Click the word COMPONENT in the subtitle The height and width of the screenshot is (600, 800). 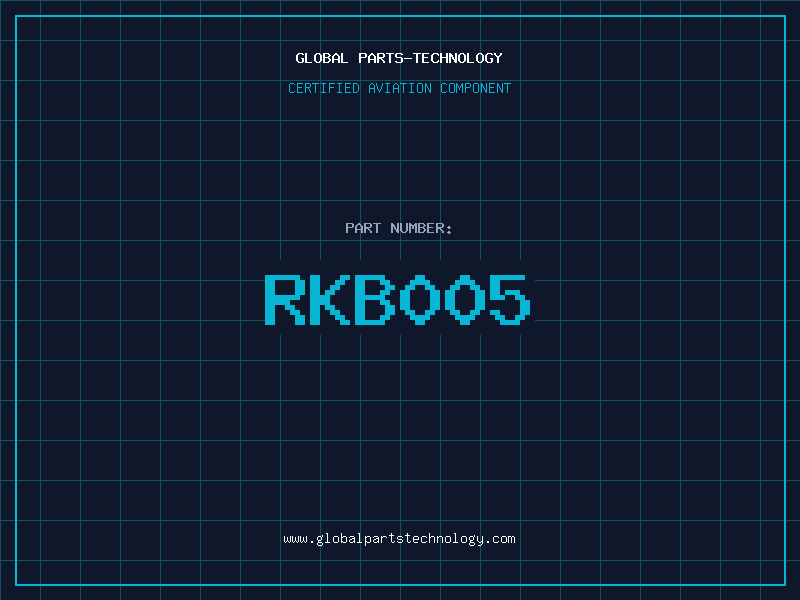coord(476,88)
